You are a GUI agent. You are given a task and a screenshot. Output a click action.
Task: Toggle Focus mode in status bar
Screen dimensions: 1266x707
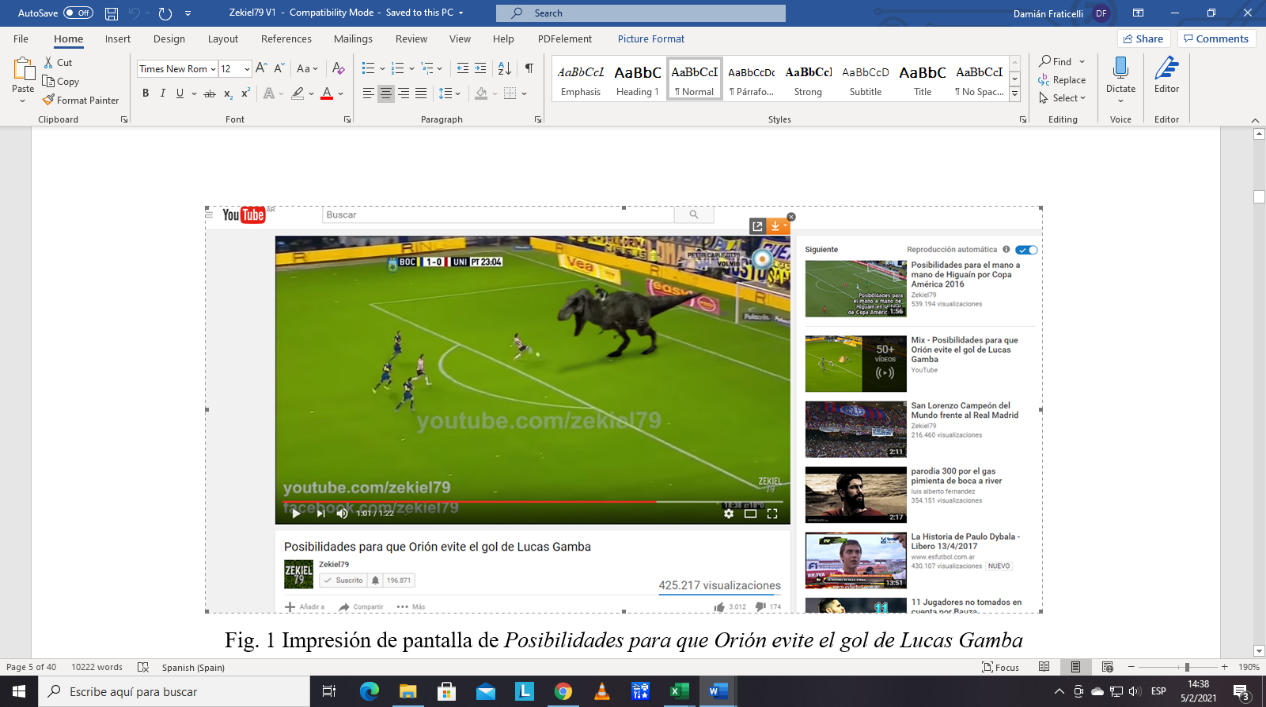(x=1000, y=667)
